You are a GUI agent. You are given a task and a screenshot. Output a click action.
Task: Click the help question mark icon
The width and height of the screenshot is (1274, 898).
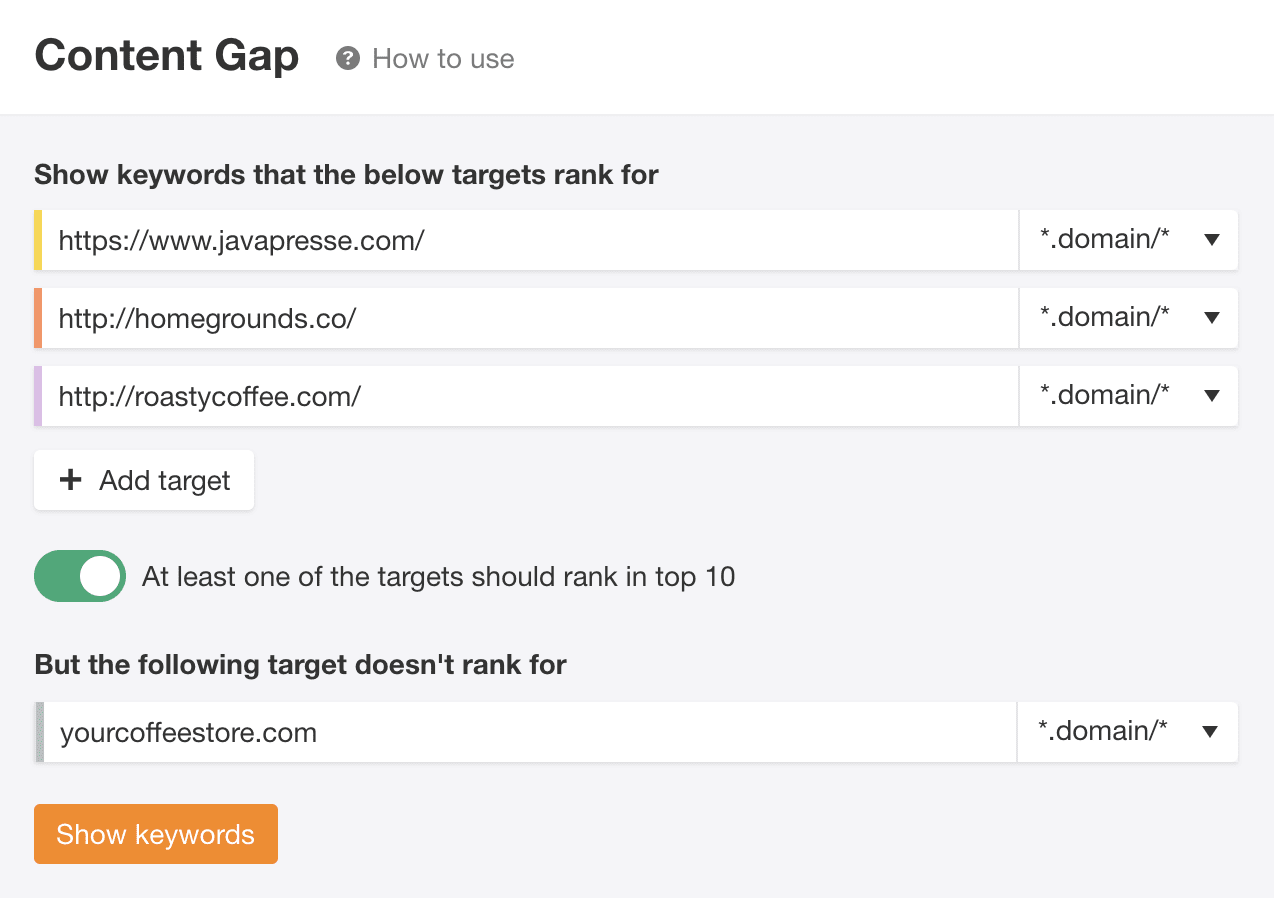(x=347, y=58)
